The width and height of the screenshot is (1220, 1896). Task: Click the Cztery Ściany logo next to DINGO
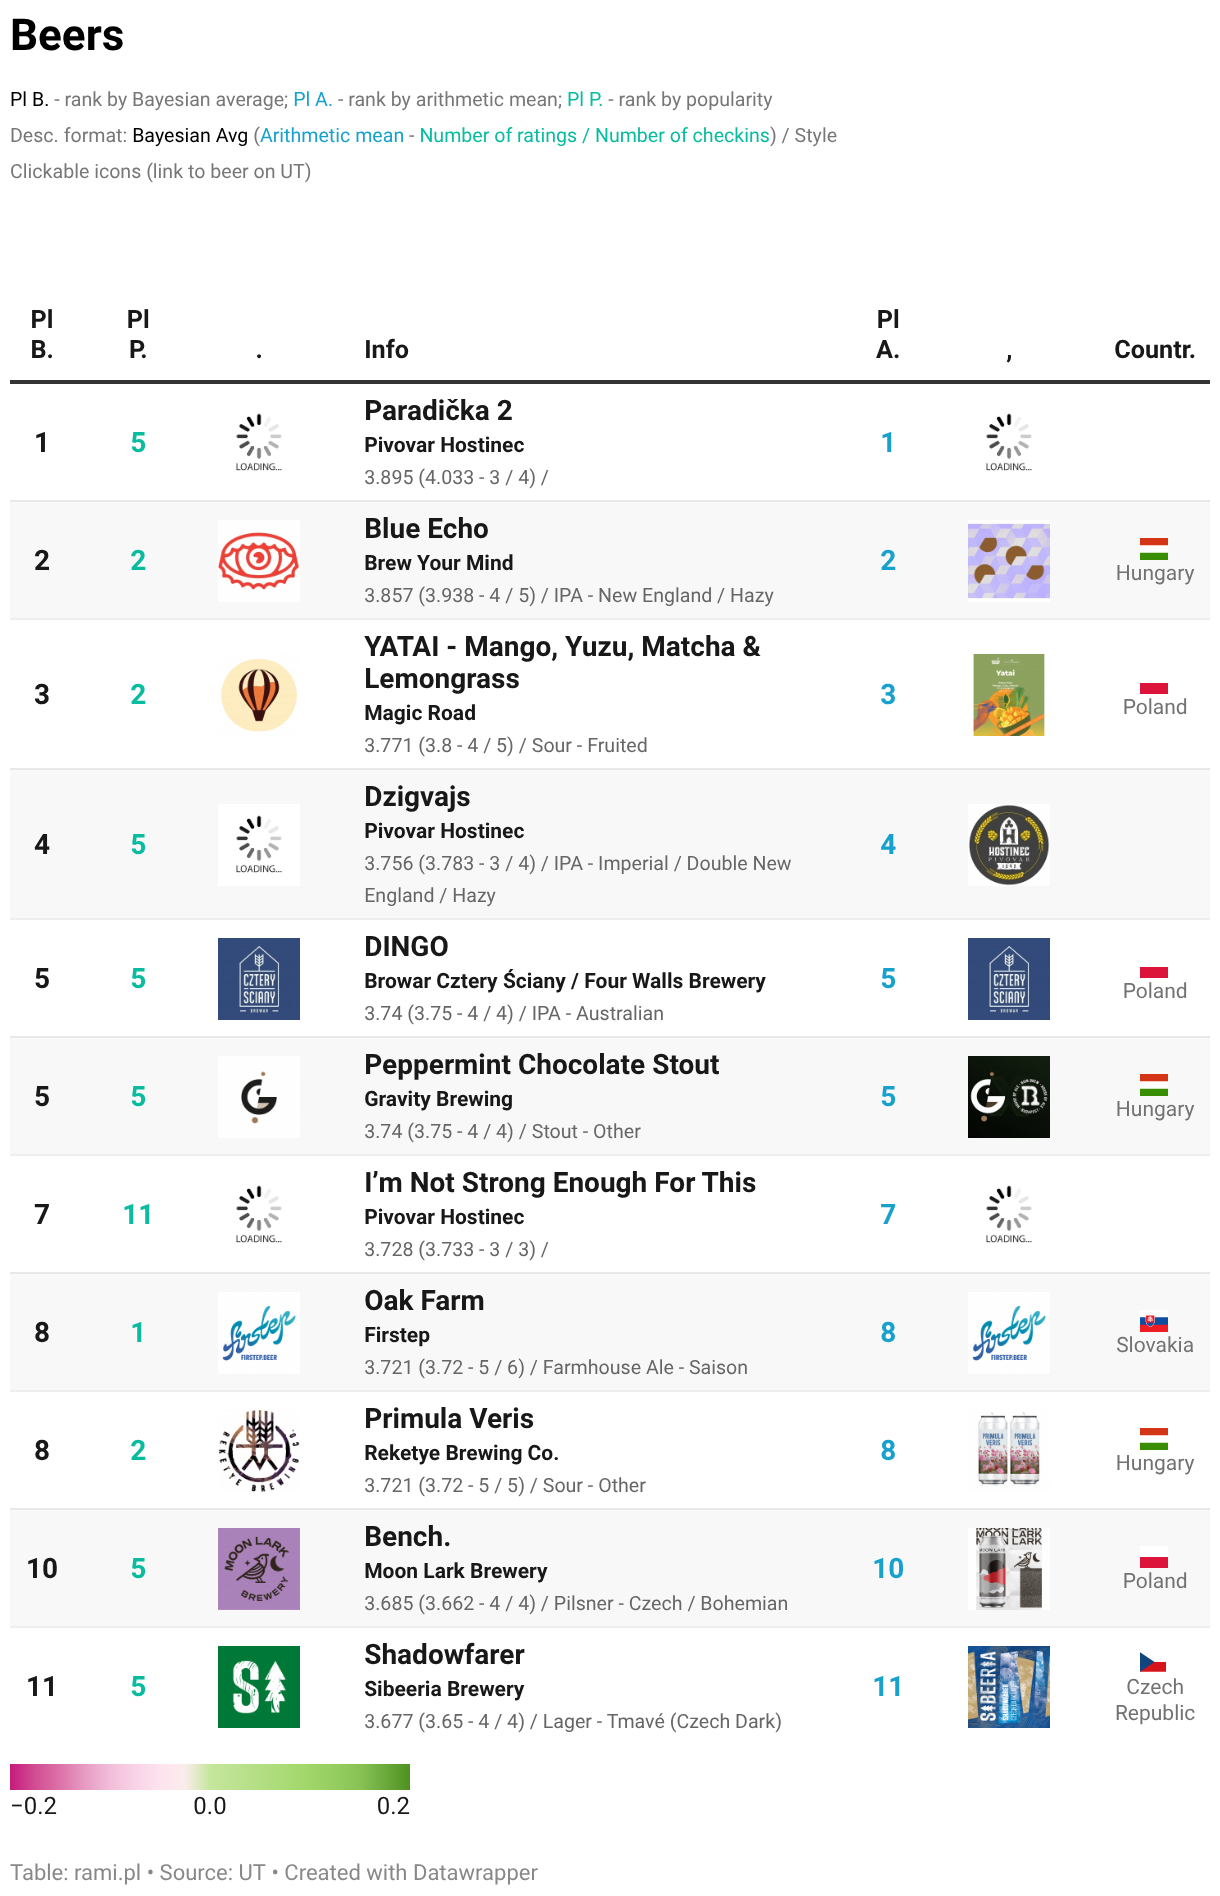[259, 979]
